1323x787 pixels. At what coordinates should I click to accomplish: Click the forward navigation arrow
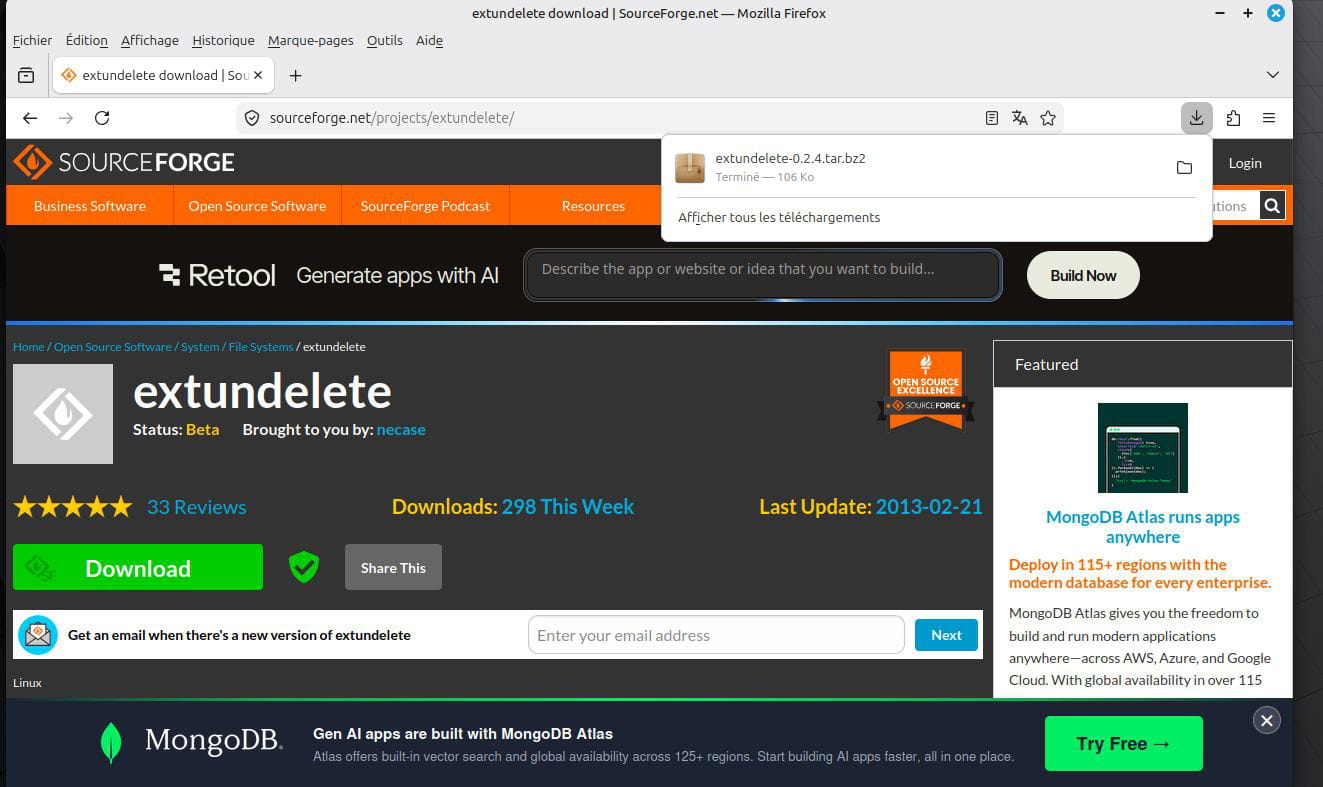pos(66,118)
